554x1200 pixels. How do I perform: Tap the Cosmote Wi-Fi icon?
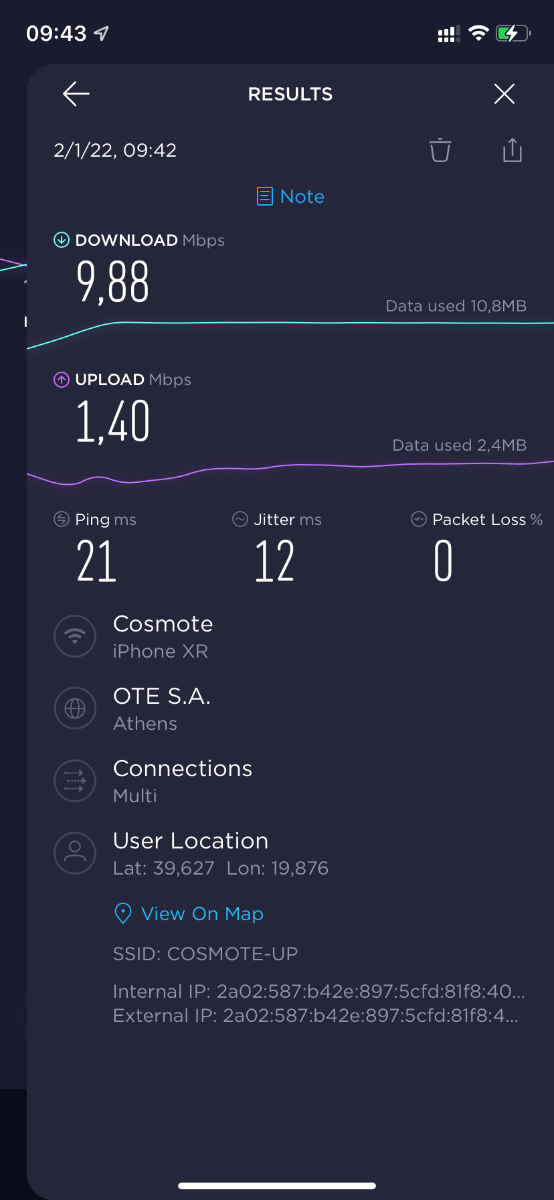tap(74, 637)
